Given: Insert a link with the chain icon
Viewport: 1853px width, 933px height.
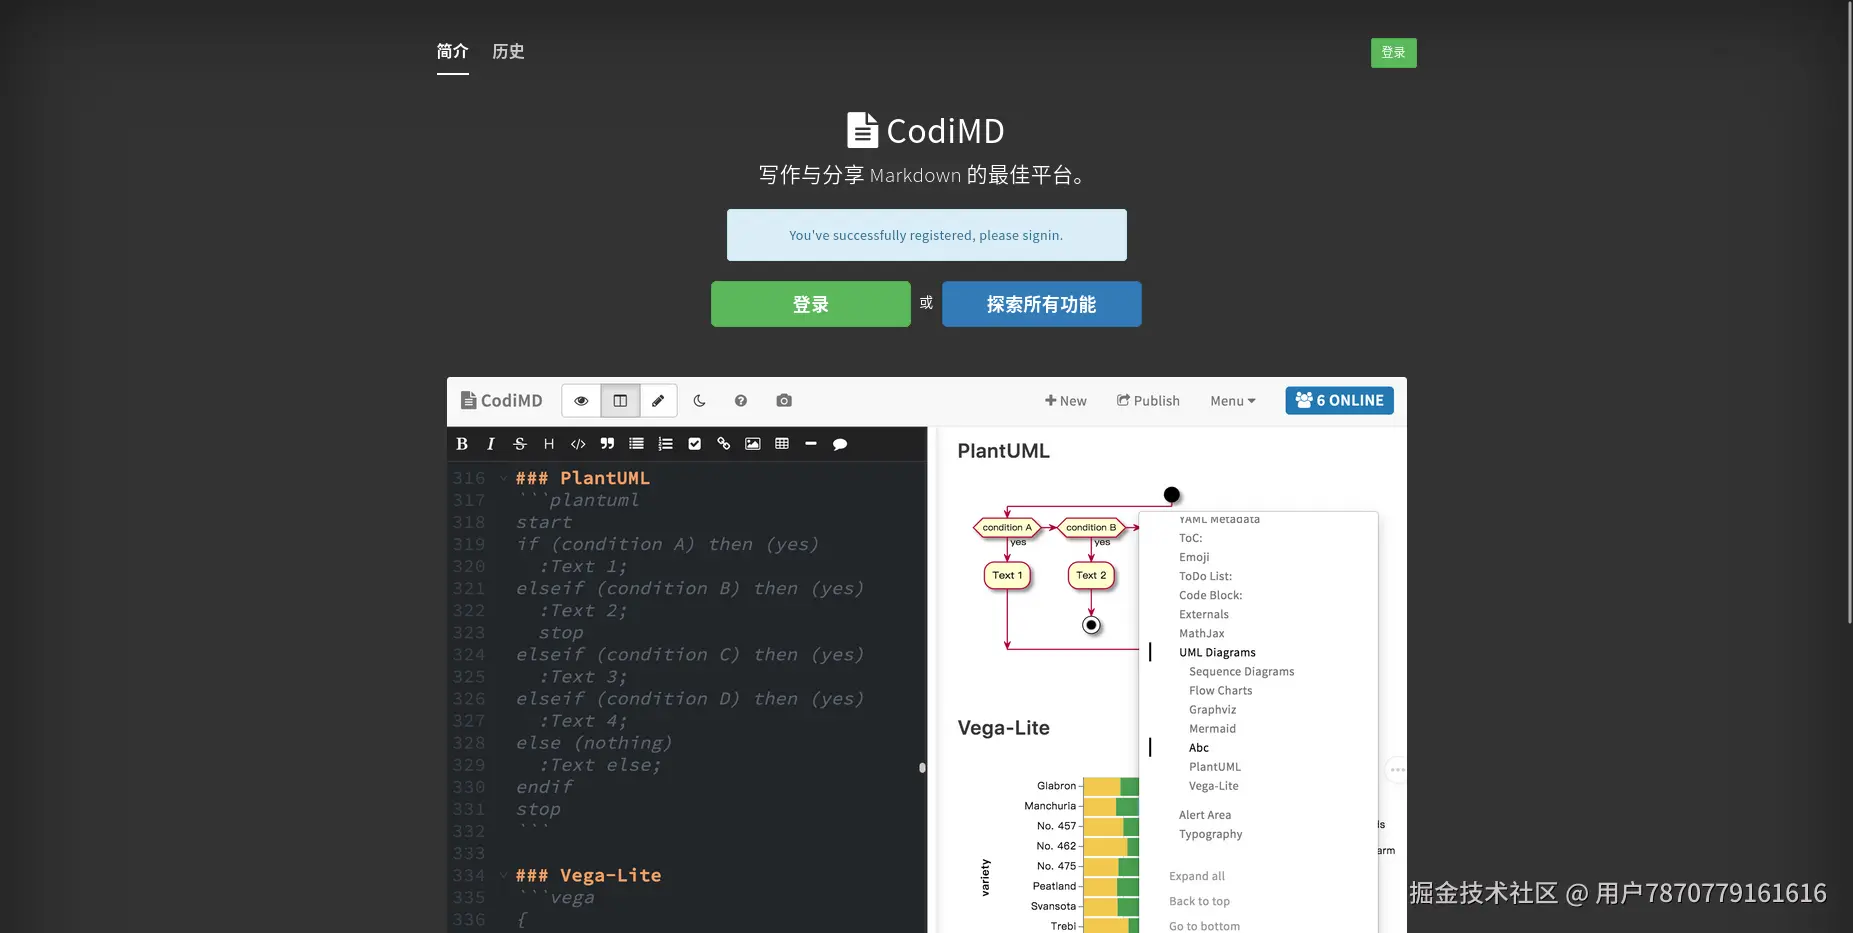Looking at the screenshot, I should 723,444.
